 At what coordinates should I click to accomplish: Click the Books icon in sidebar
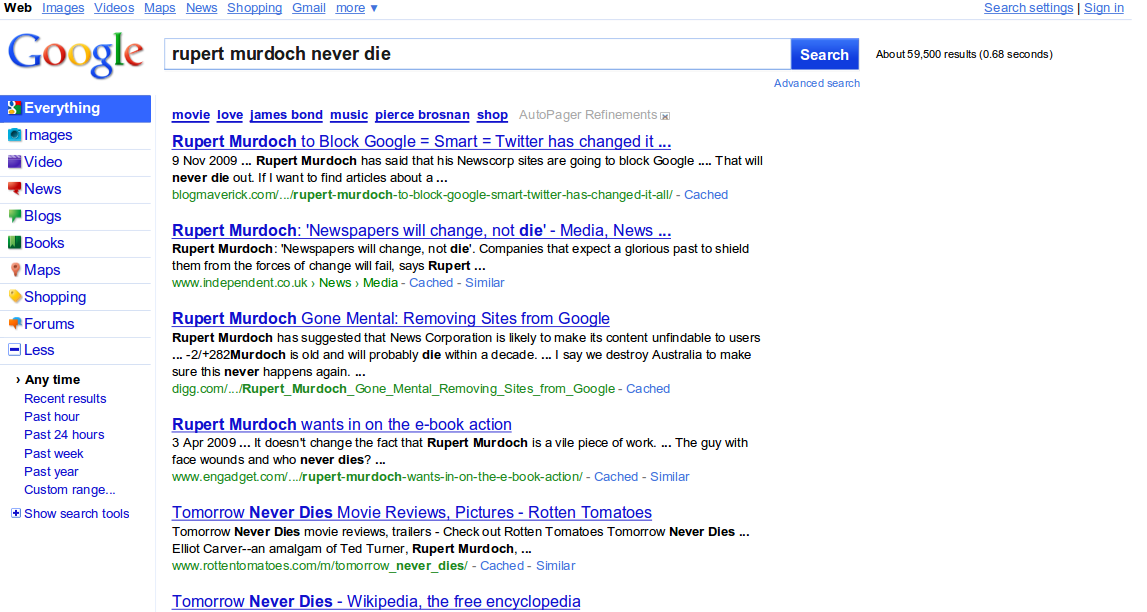click(x=14, y=243)
